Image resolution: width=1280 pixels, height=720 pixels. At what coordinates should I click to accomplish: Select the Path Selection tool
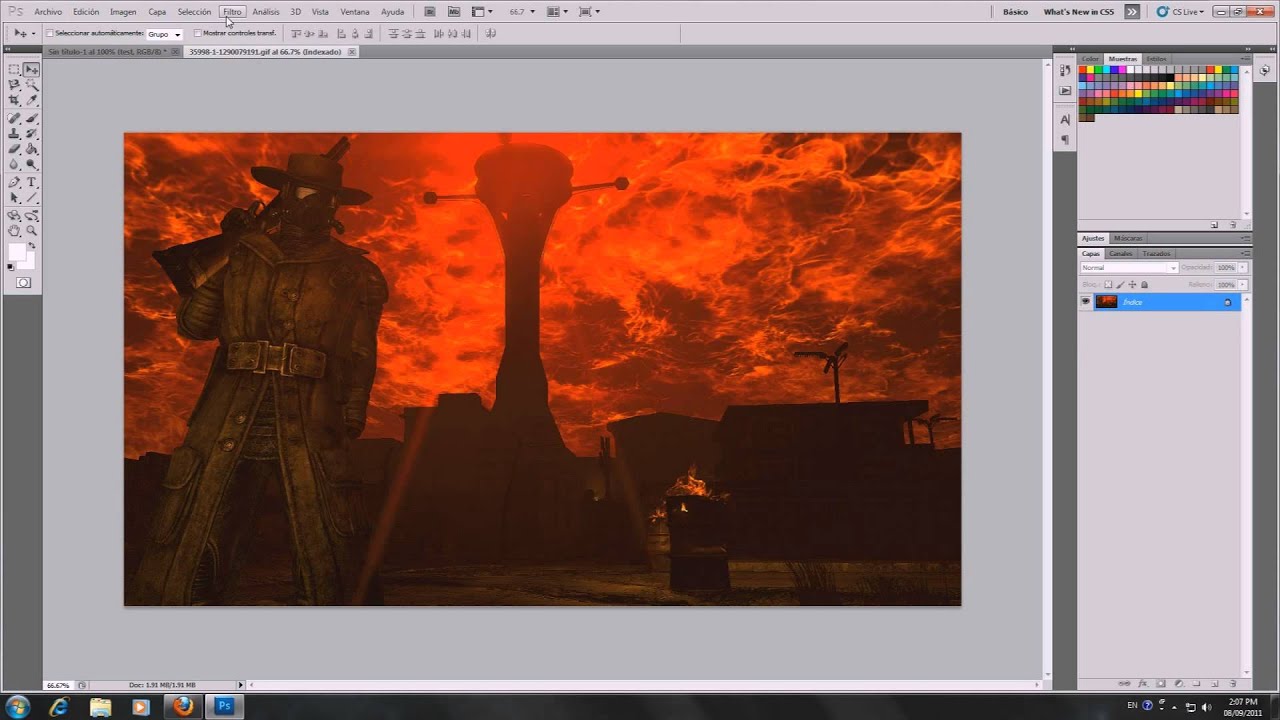pyautogui.click(x=15, y=197)
